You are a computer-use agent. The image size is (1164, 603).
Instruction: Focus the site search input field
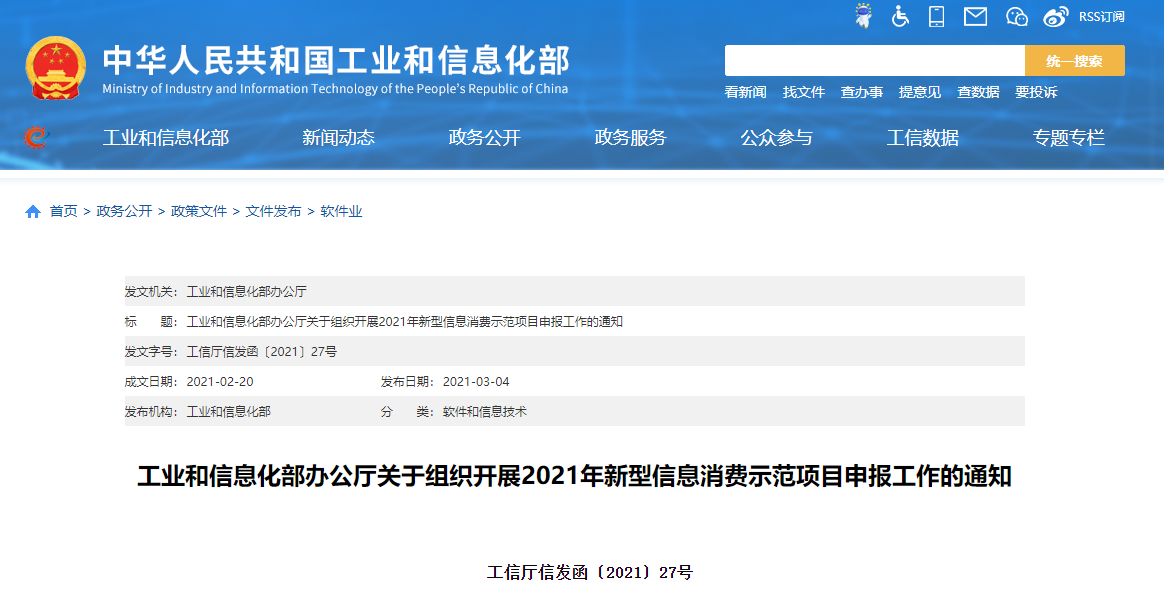(x=874, y=61)
